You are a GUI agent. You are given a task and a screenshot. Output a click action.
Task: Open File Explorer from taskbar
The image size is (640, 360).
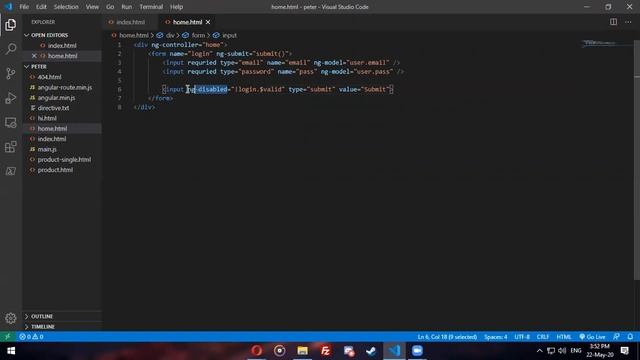[x=302, y=351]
